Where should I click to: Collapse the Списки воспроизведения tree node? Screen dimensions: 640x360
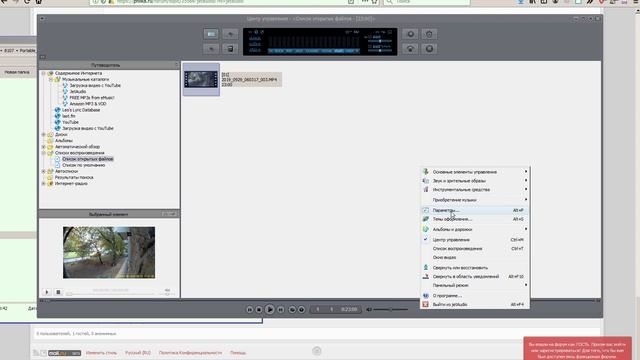coord(44,153)
